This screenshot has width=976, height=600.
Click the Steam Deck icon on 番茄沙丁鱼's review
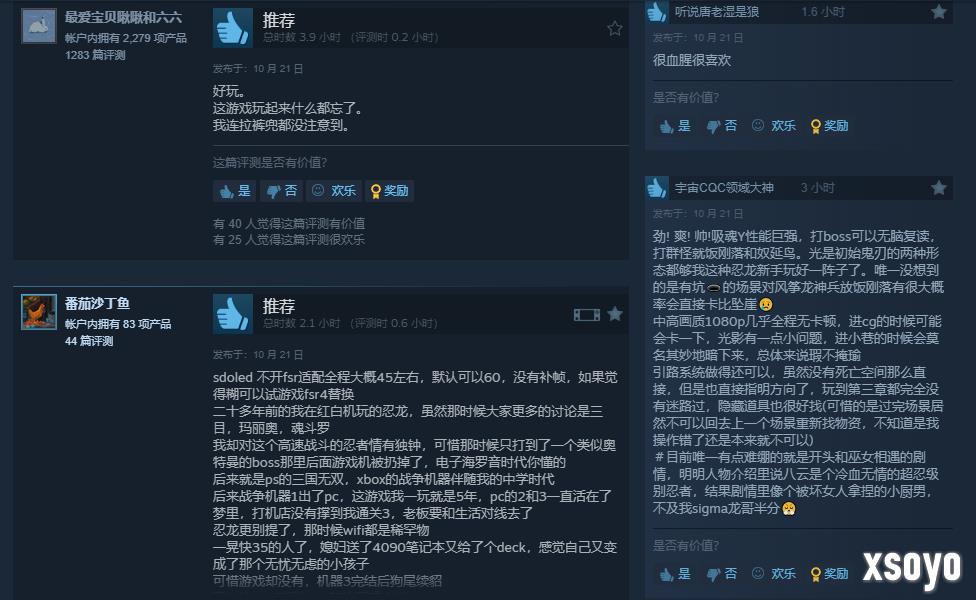(x=586, y=315)
